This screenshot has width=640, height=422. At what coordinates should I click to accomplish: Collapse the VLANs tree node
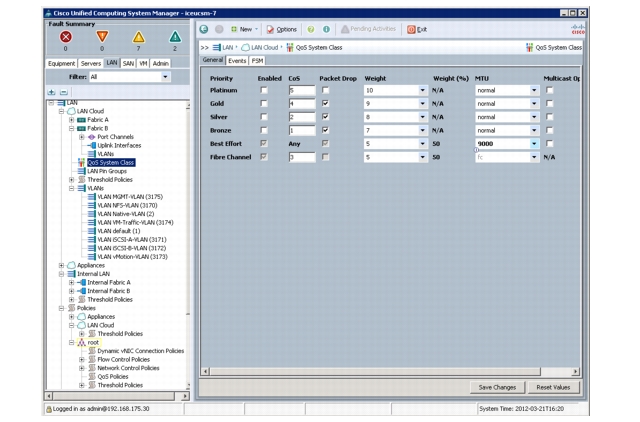[x=71, y=188]
